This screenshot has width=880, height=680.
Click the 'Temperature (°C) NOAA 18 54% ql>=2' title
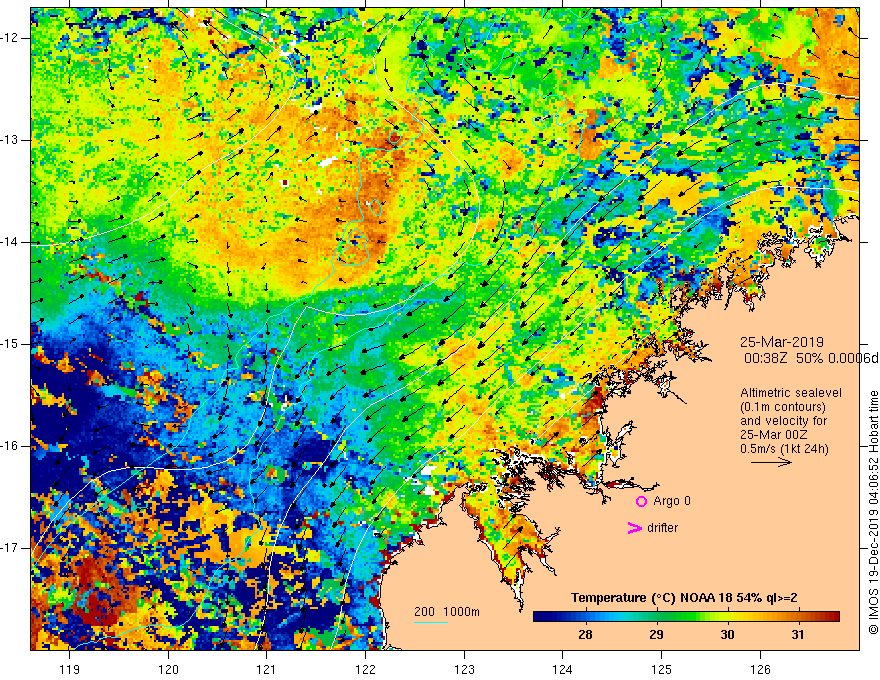684,598
